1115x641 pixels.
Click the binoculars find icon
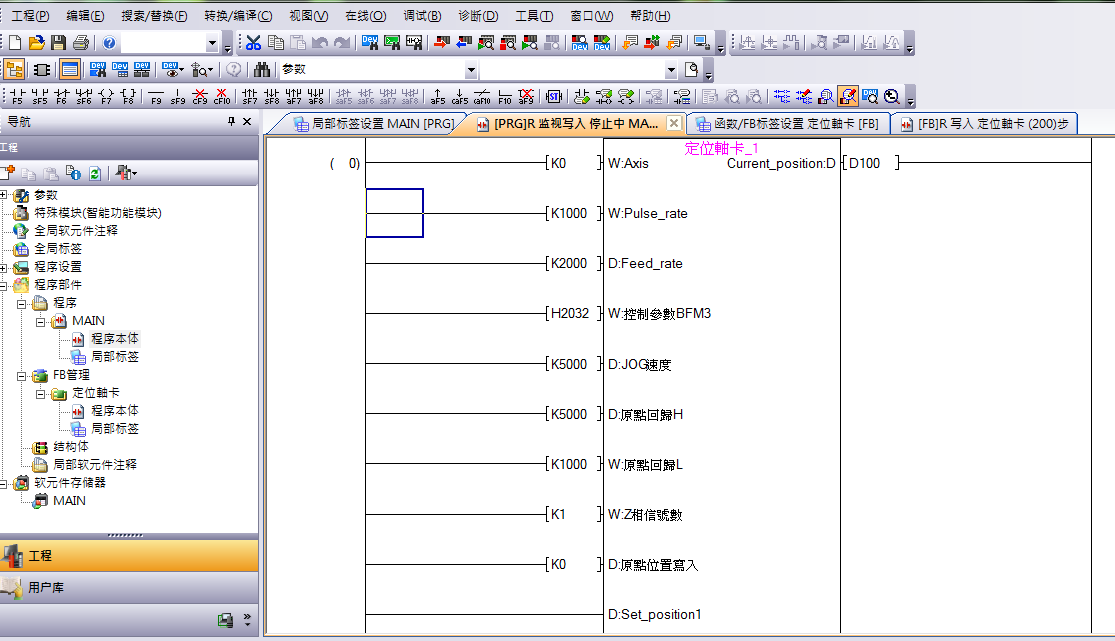click(262, 70)
